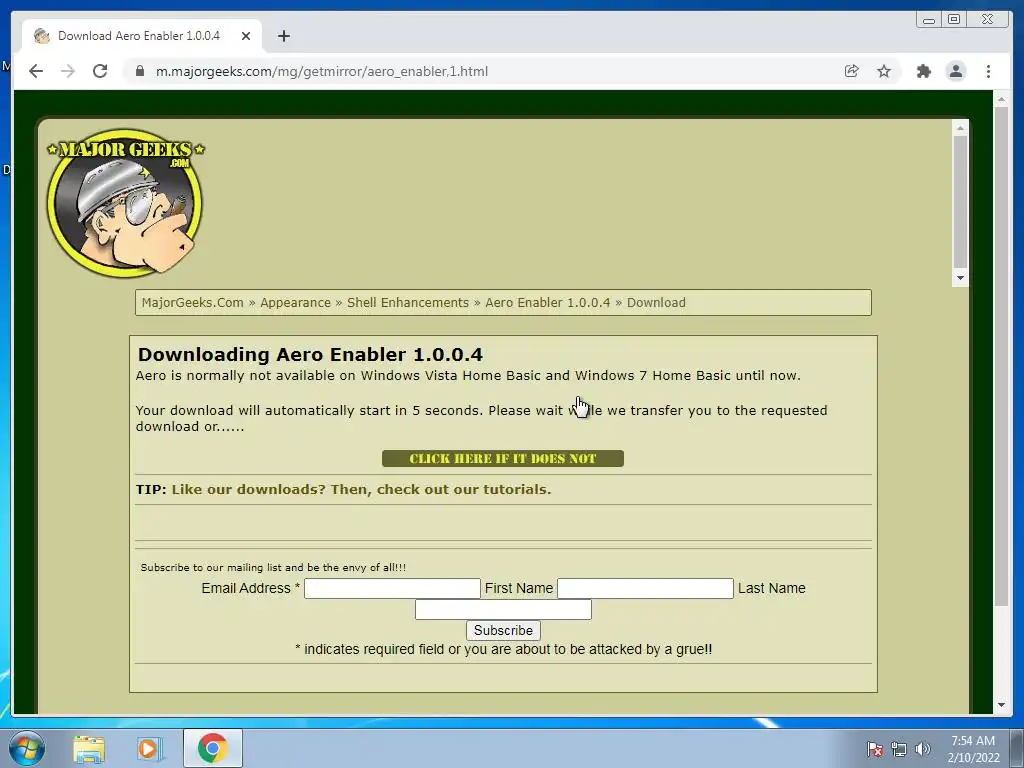
Task: Bookmark this page with the star
Action: click(884, 71)
